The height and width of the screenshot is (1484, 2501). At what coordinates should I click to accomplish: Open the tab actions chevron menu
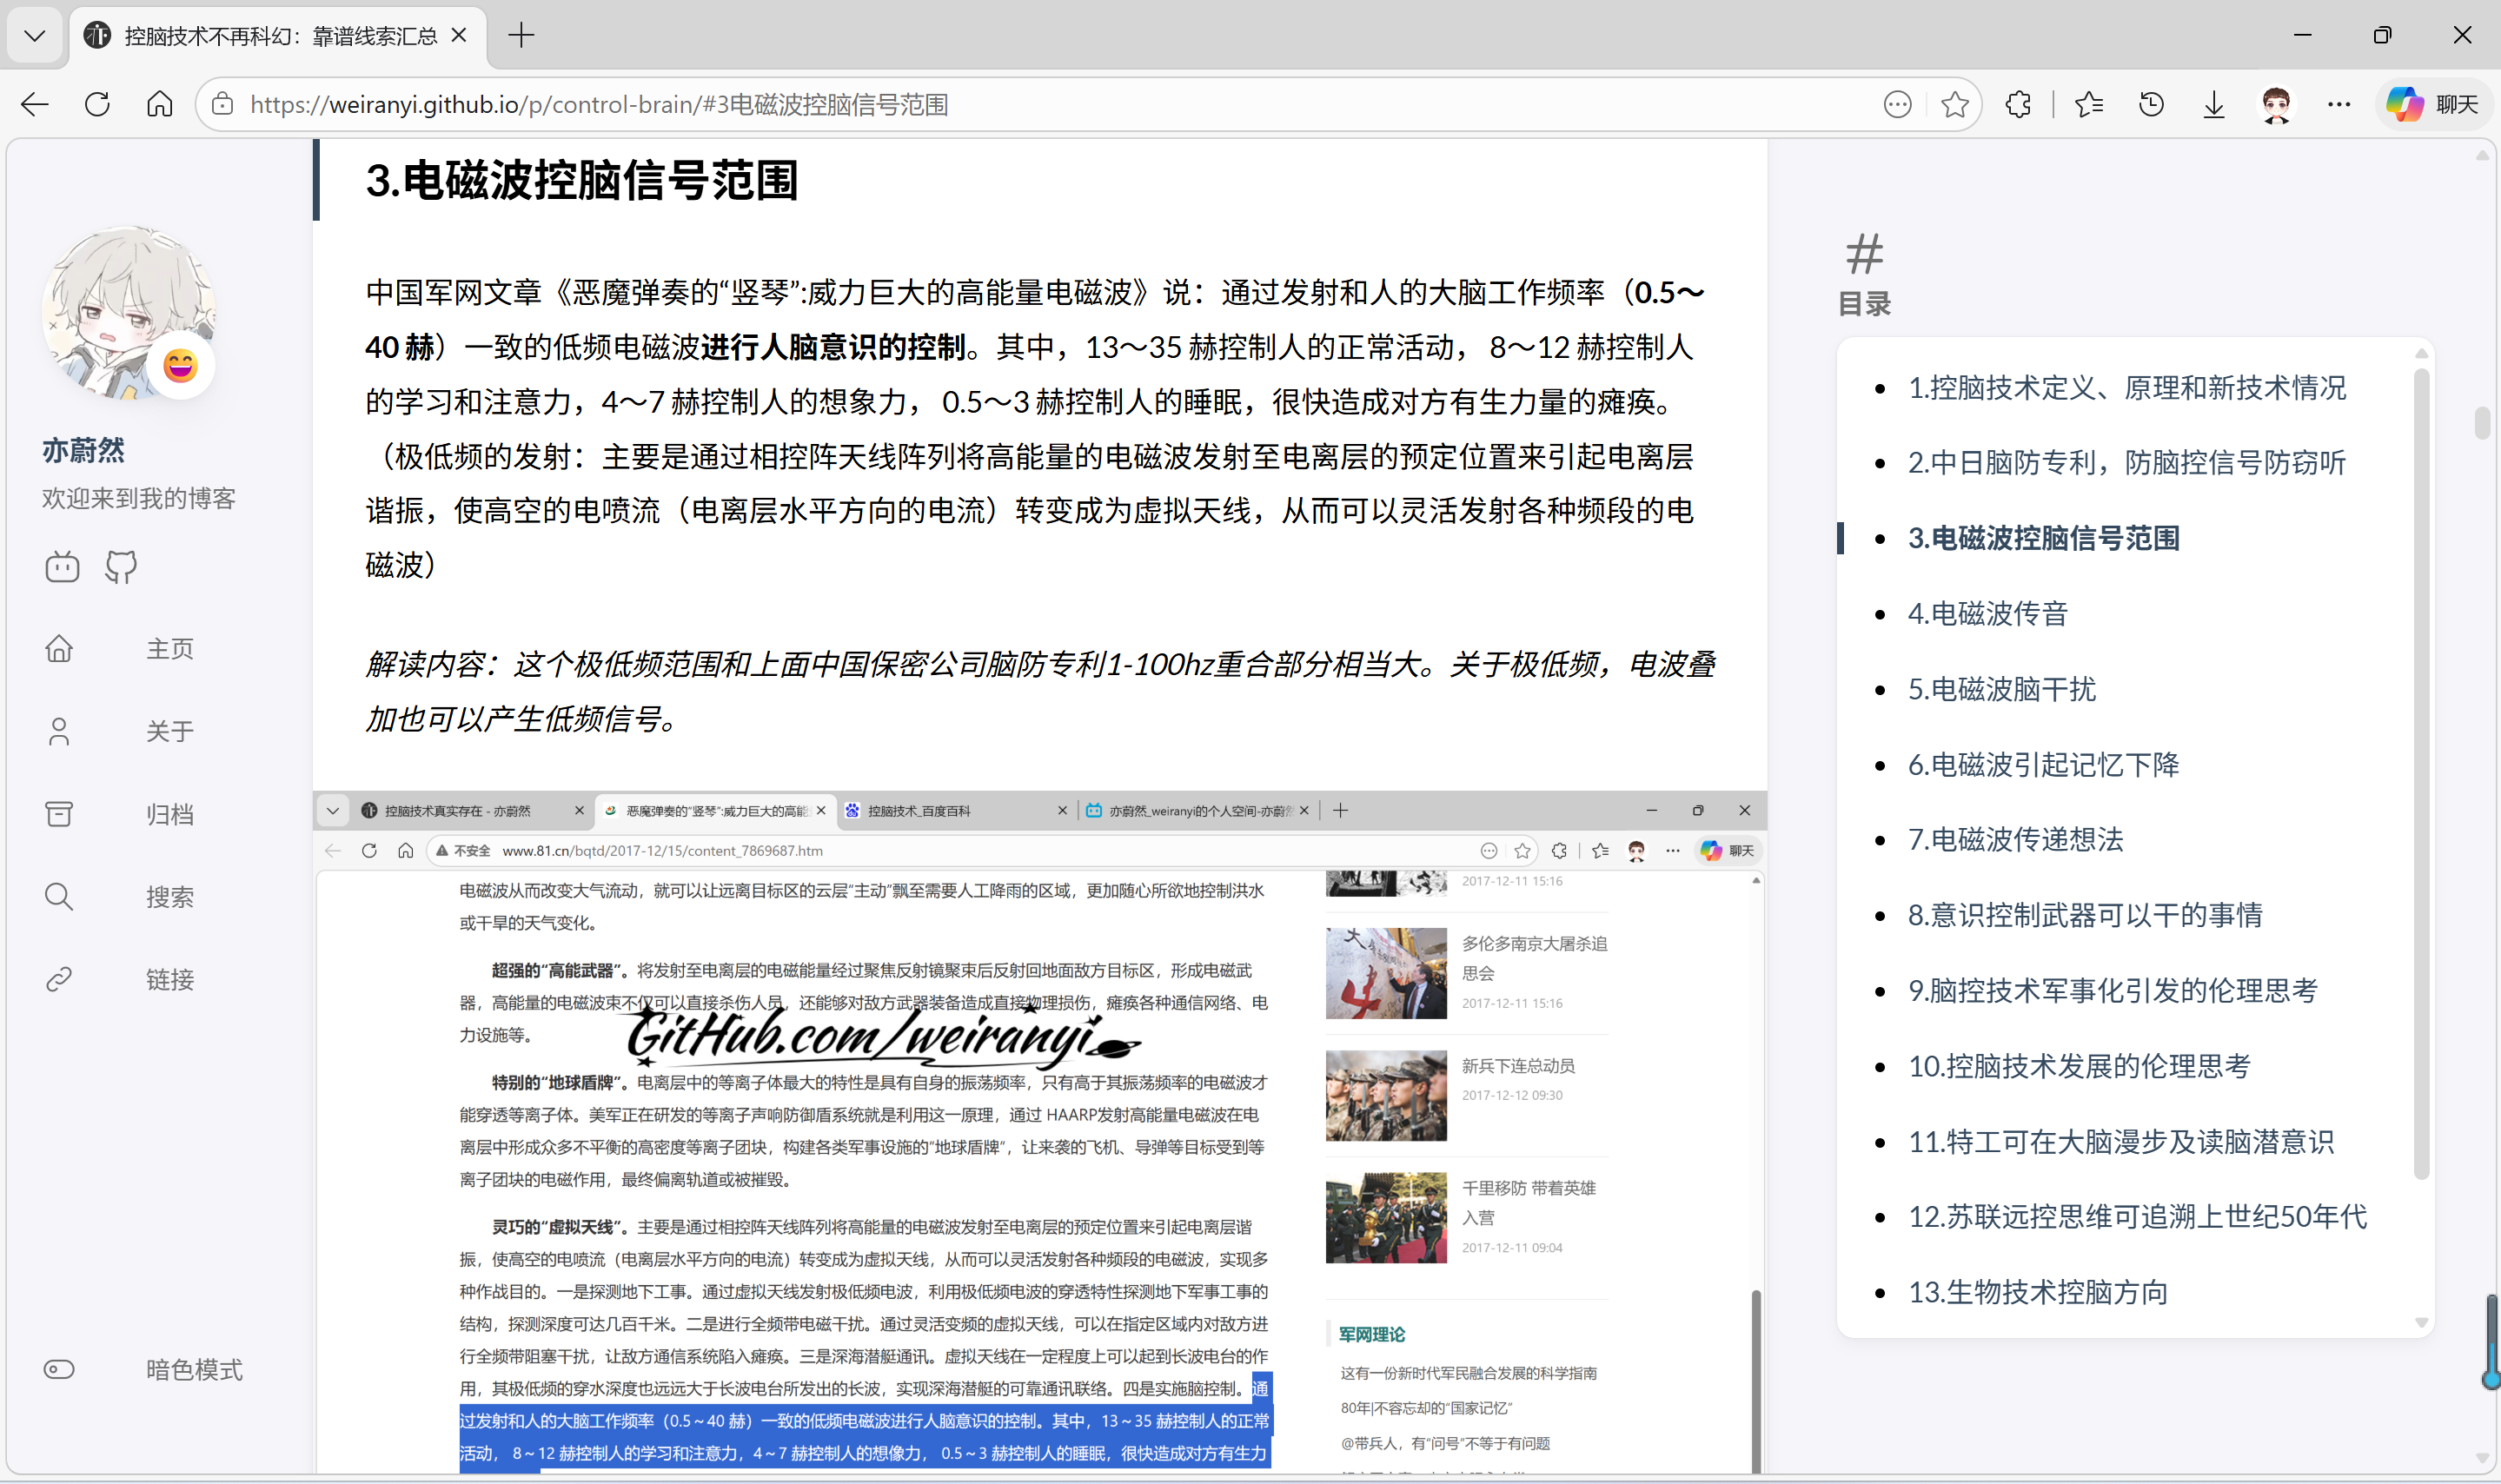tap(34, 35)
